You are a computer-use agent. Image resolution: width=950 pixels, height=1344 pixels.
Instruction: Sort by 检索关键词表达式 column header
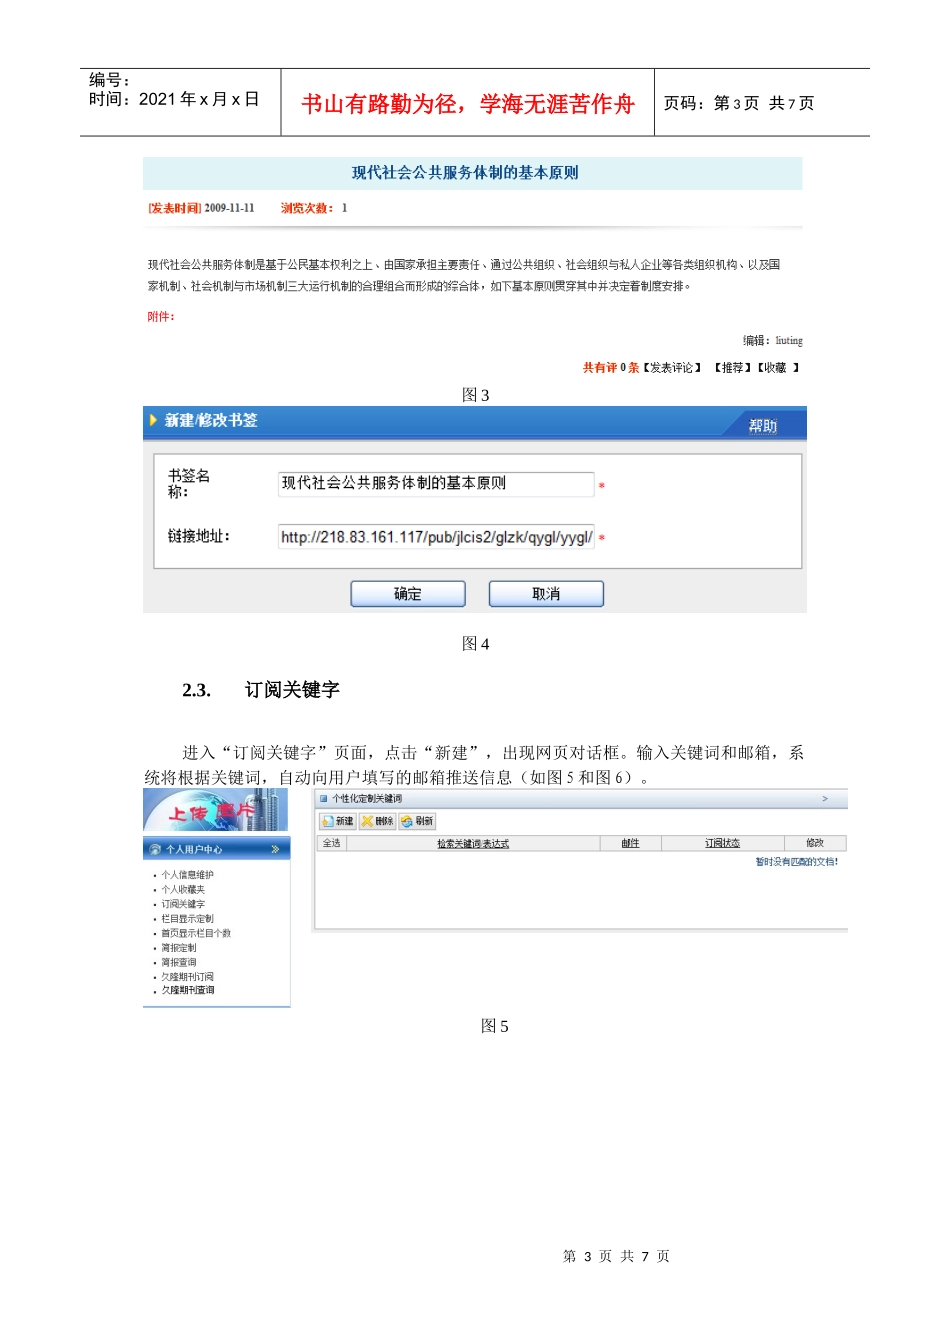[x=473, y=844]
